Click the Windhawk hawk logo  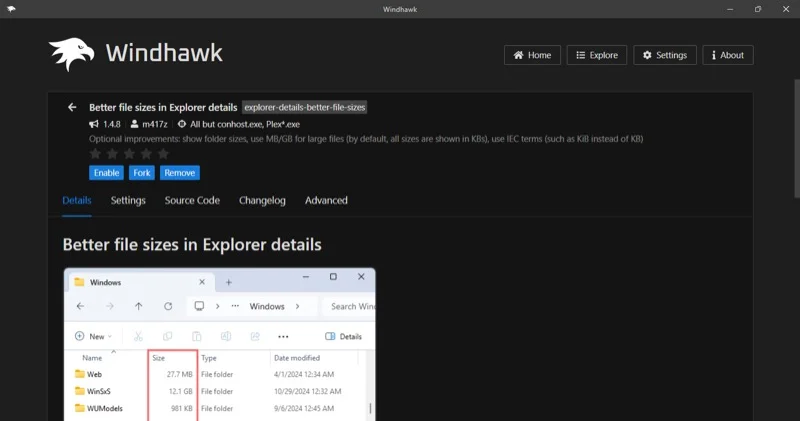click(71, 54)
